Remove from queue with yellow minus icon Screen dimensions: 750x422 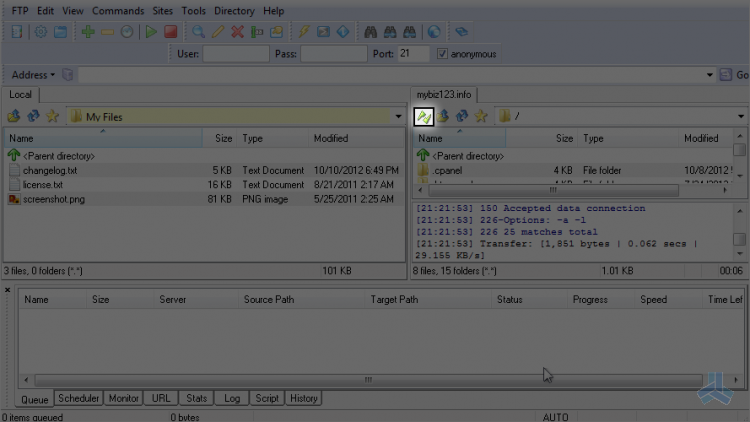click(107, 32)
